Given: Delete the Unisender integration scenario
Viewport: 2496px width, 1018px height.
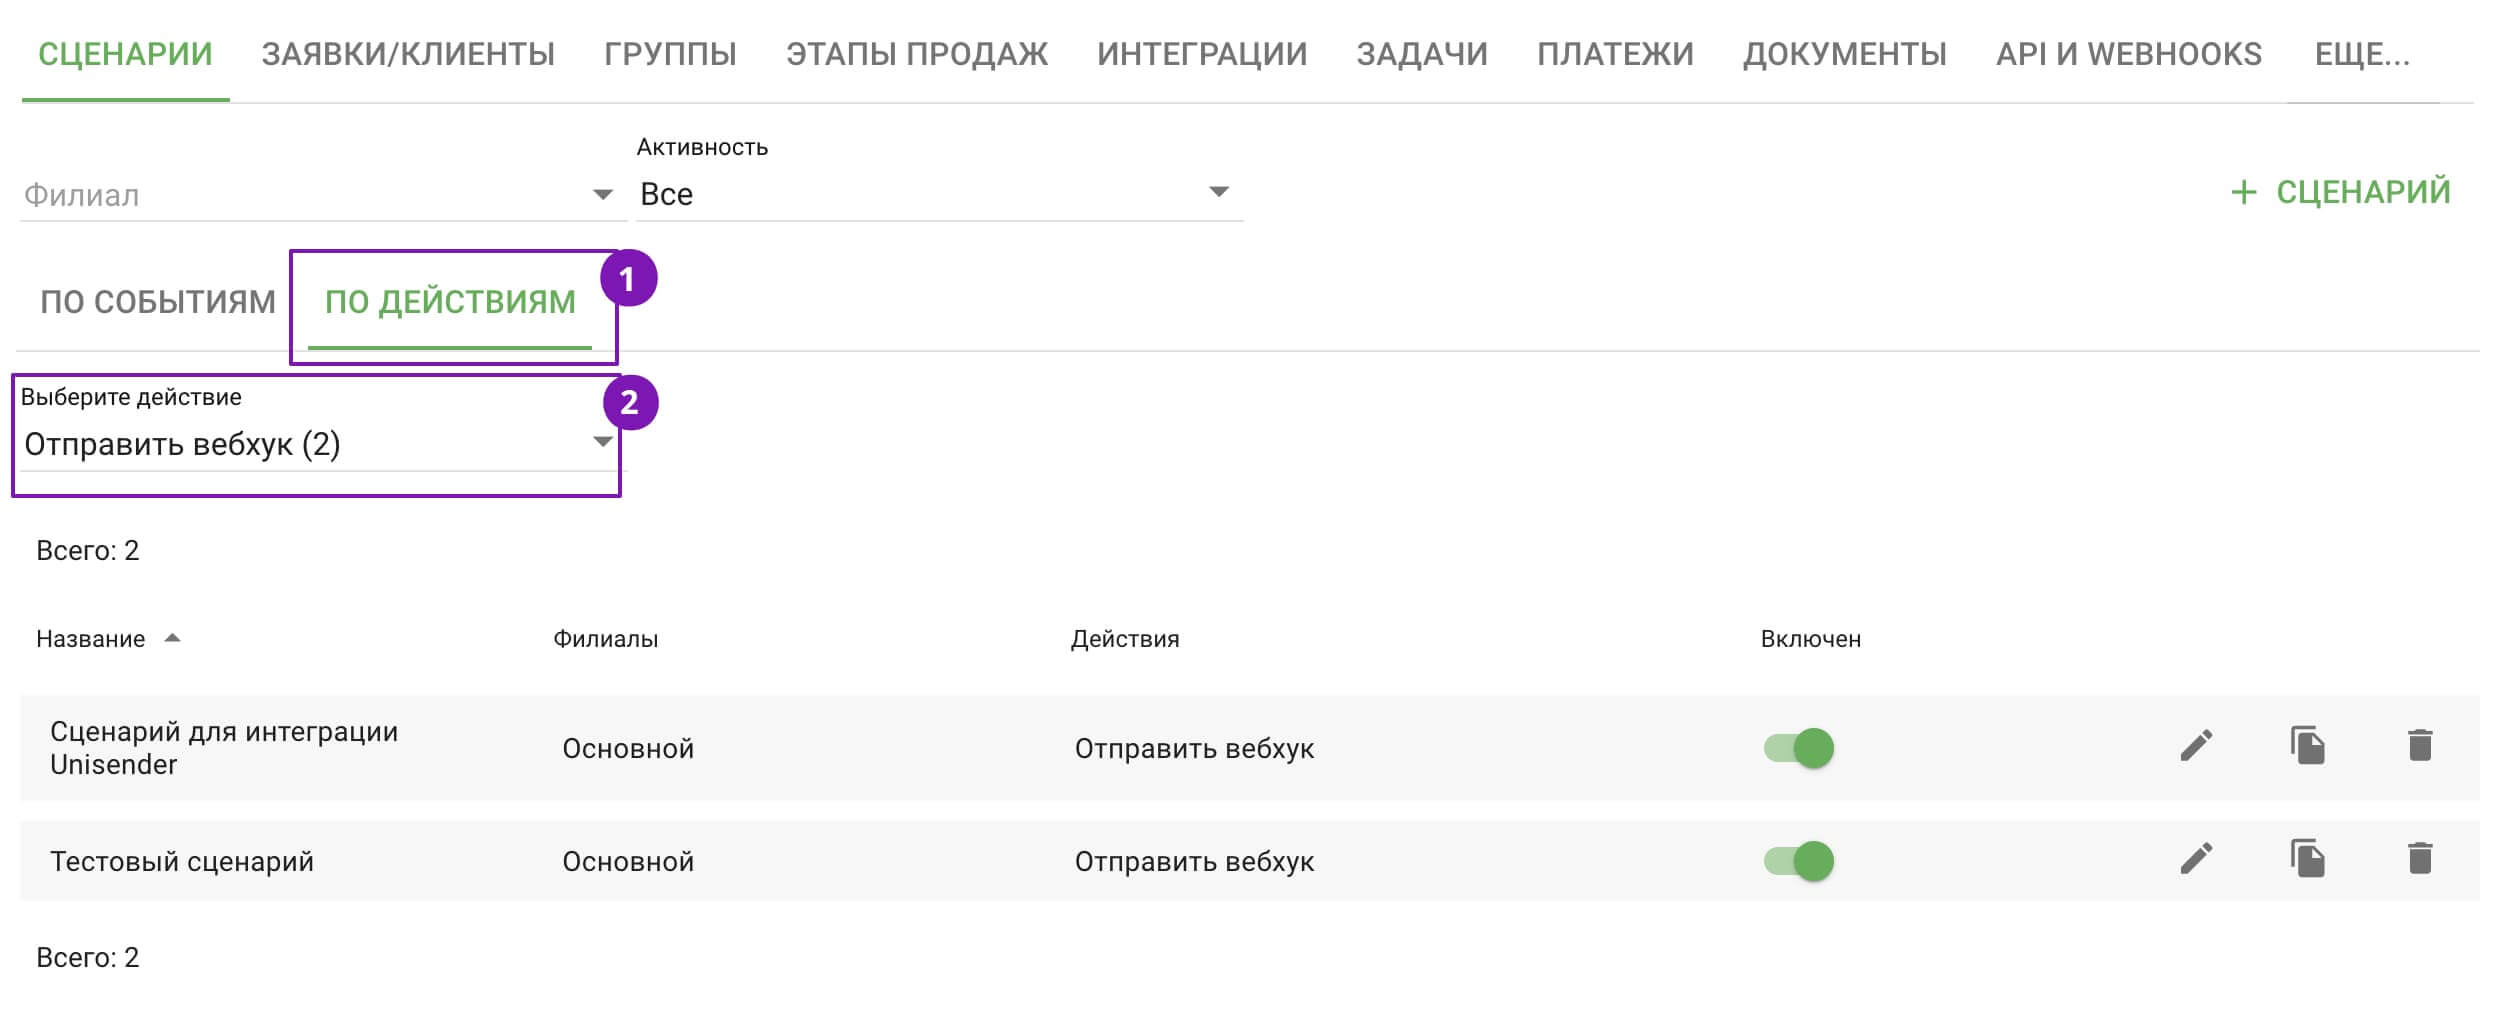Looking at the screenshot, I should pos(2420,745).
